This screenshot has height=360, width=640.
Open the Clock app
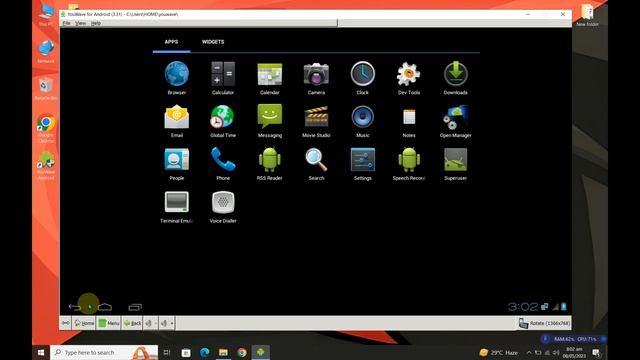tap(362, 78)
